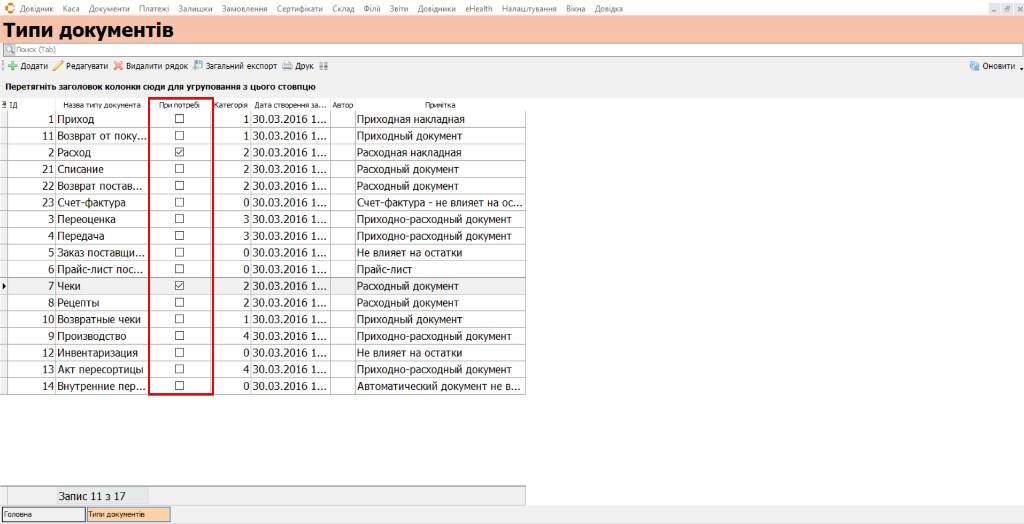The height and width of the screenshot is (524, 1024).
Task: Toggle При потребі checkbox for Списание
Action: pos(180,169)
